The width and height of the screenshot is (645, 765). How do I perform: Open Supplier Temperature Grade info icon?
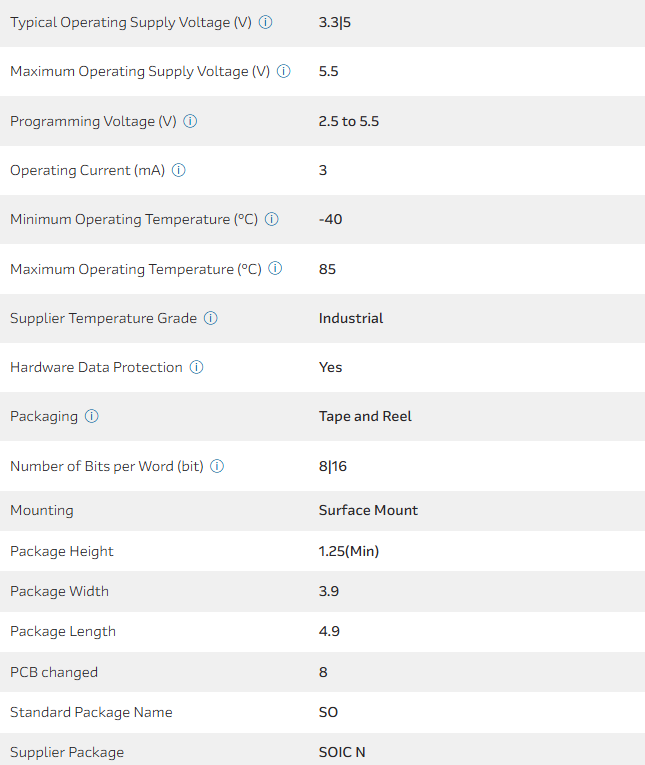[211, 318]
